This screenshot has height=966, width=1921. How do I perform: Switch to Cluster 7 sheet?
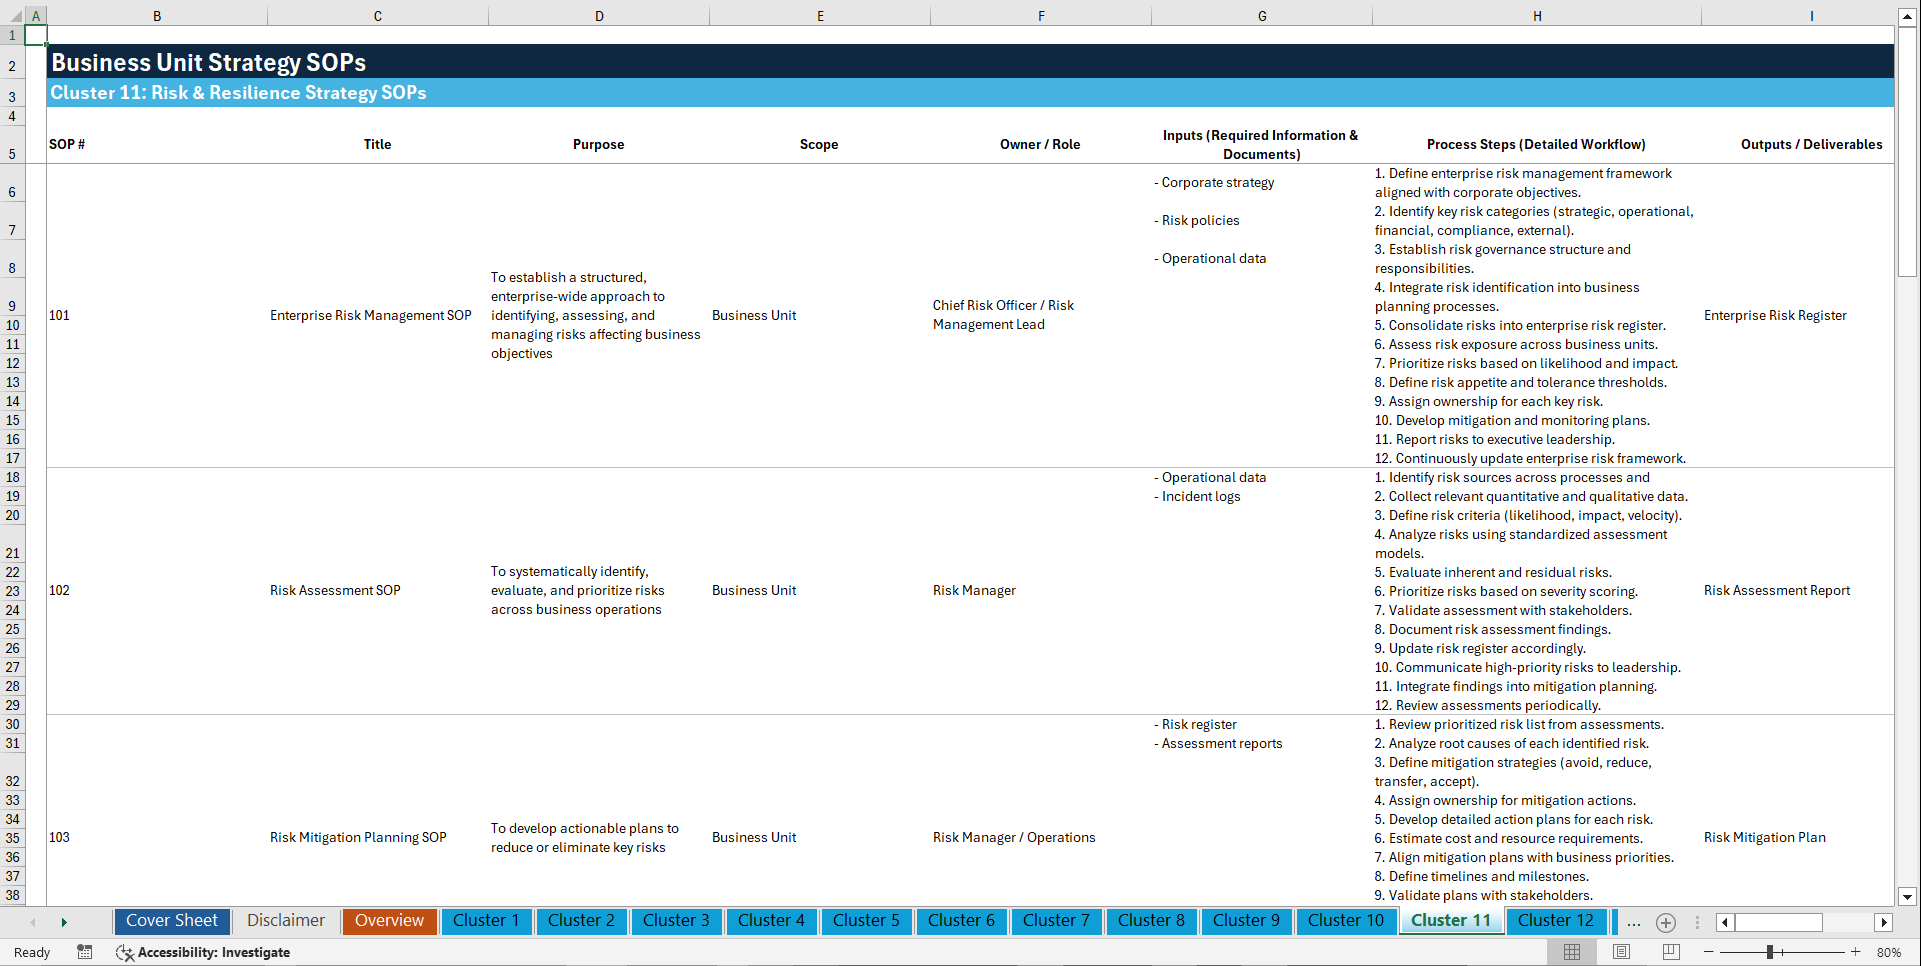pyautogui.click(x=1056, y=921)
